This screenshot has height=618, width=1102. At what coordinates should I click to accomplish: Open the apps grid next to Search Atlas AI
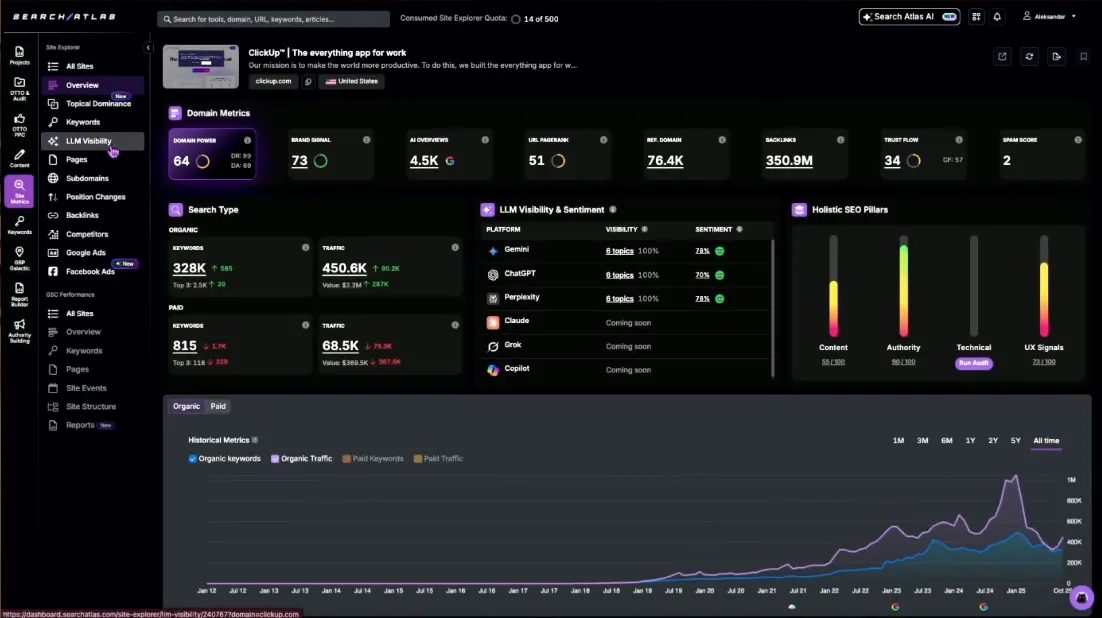coord(976,16)
